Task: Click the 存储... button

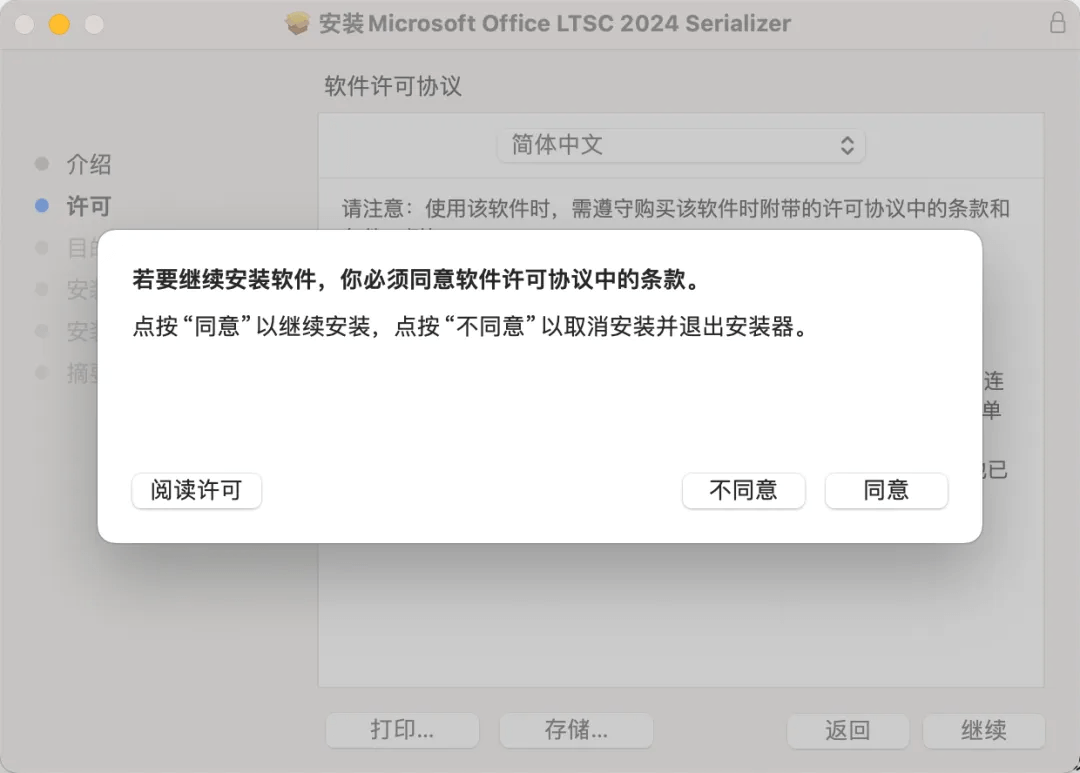Action: [576, 730]
